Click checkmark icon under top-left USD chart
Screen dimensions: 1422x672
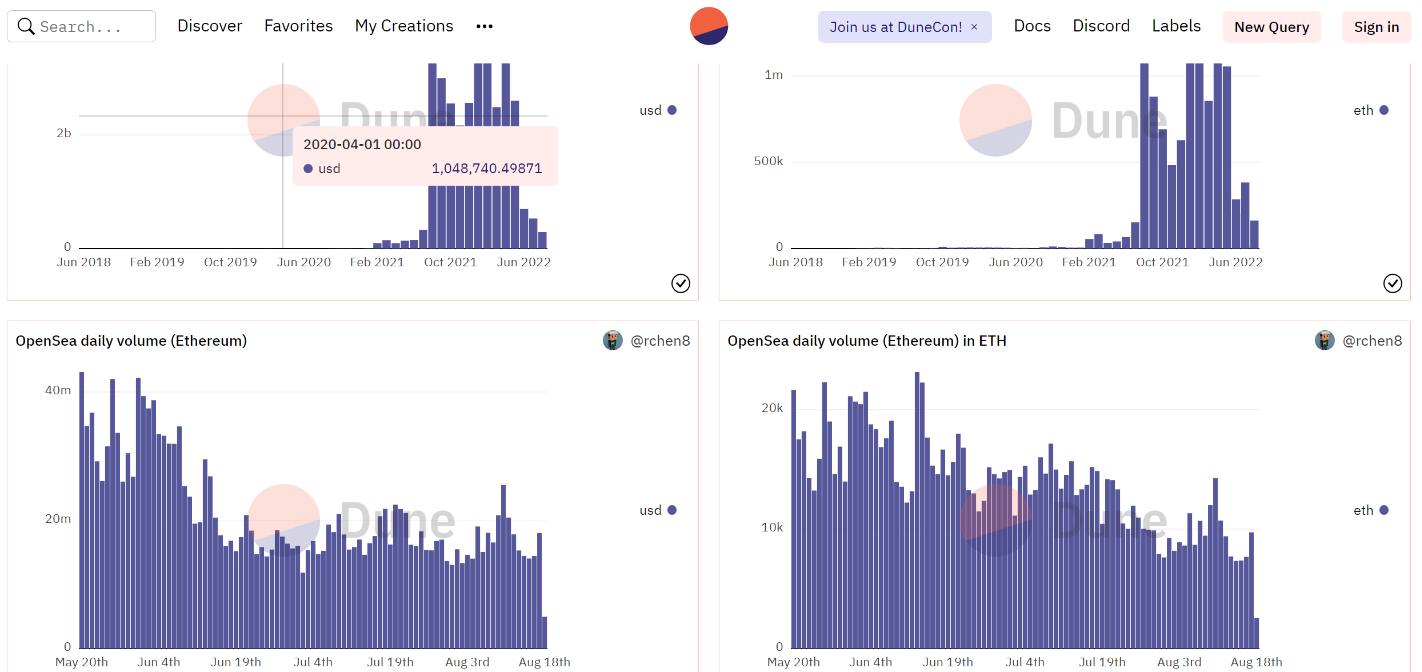pyautogui.click(x=680, y=284)
